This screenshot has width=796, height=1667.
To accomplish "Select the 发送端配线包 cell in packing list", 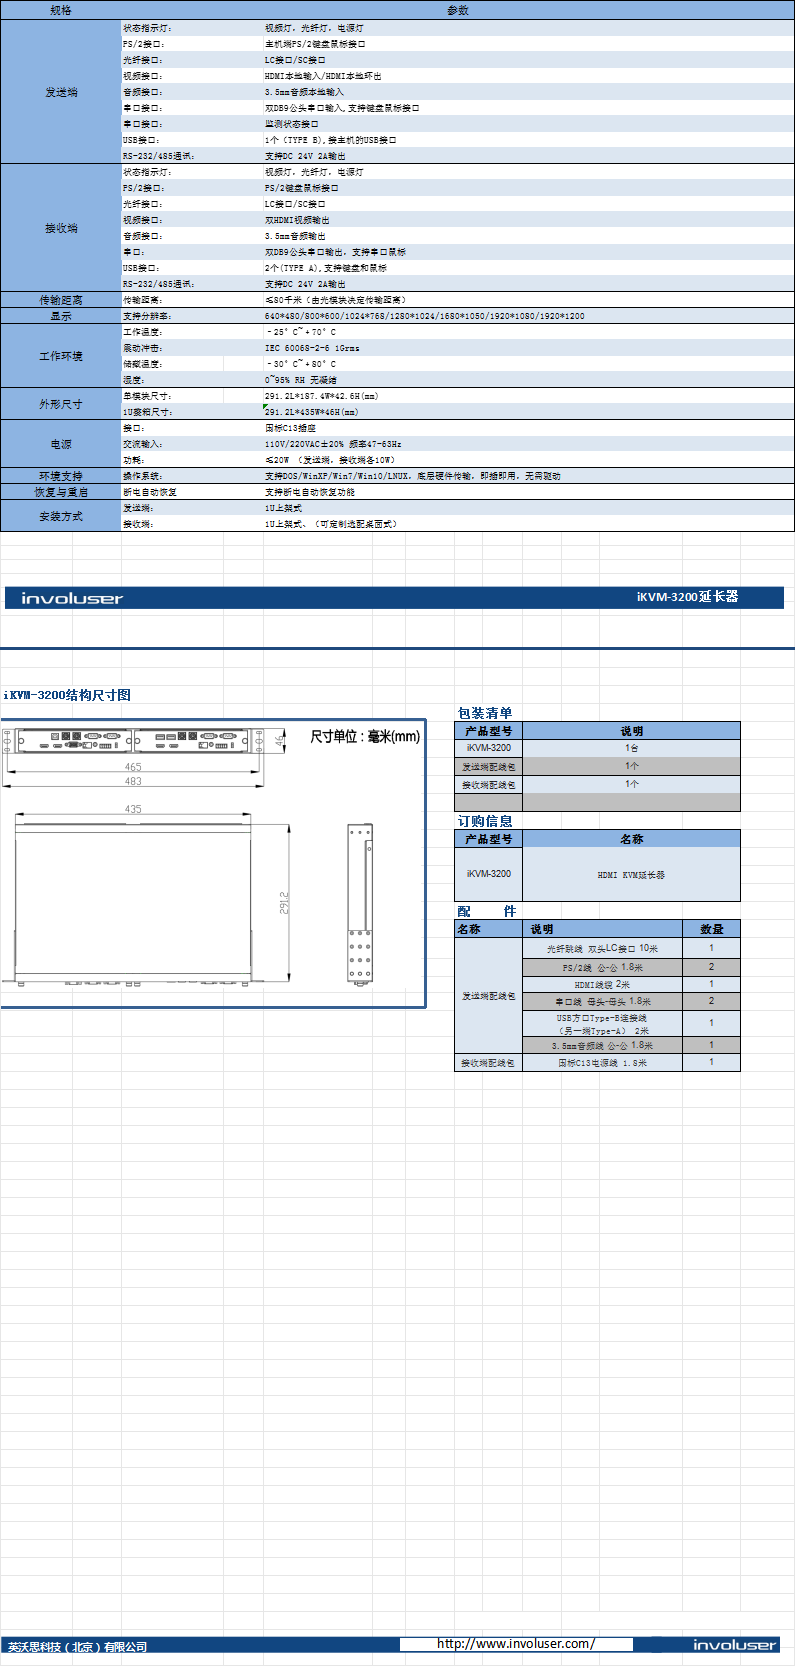I will [x=489, y=767].
